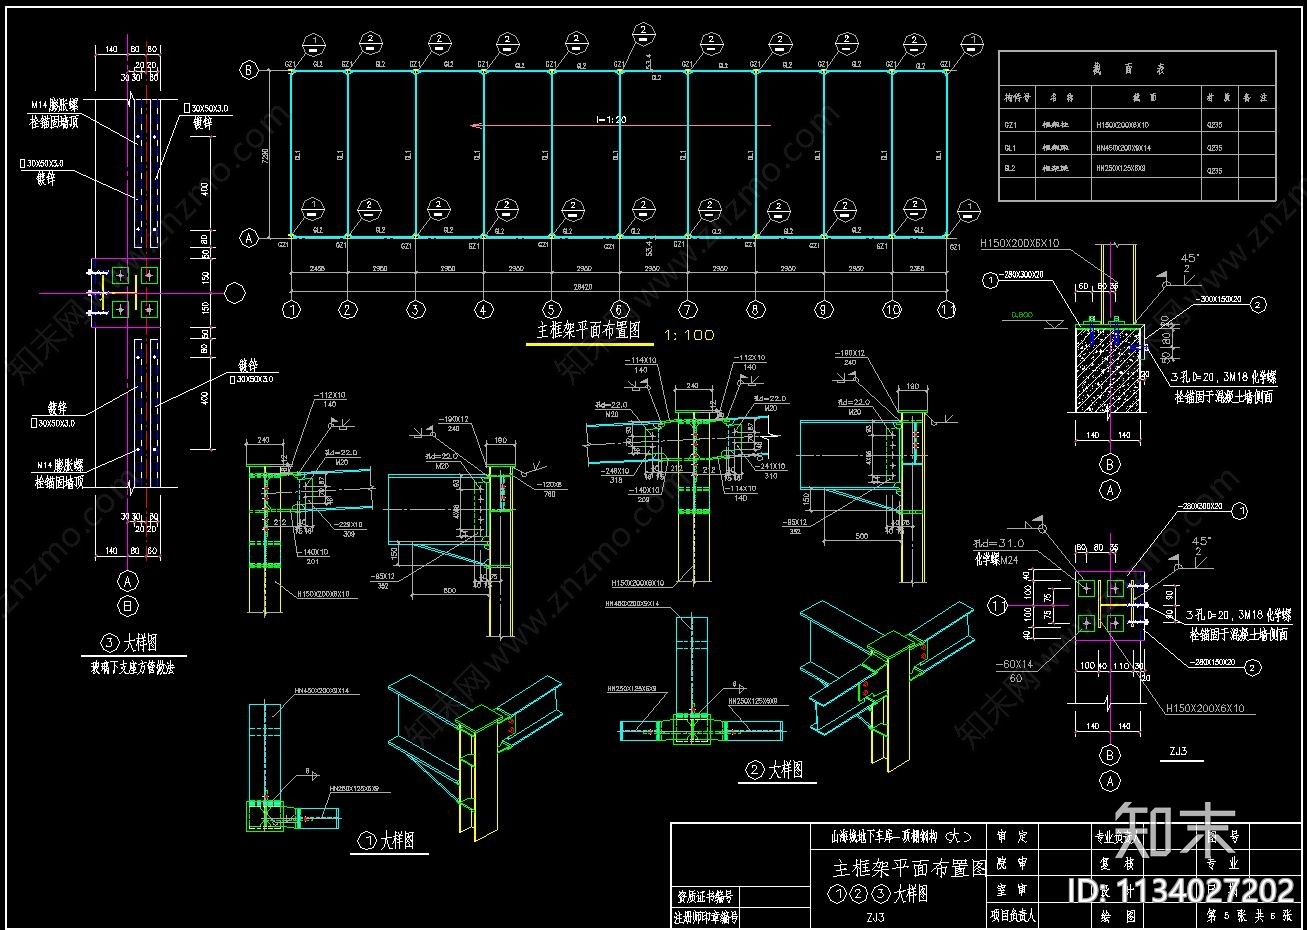Select axis bubble B left of plan
The image size is (1307, 930).
248,70
